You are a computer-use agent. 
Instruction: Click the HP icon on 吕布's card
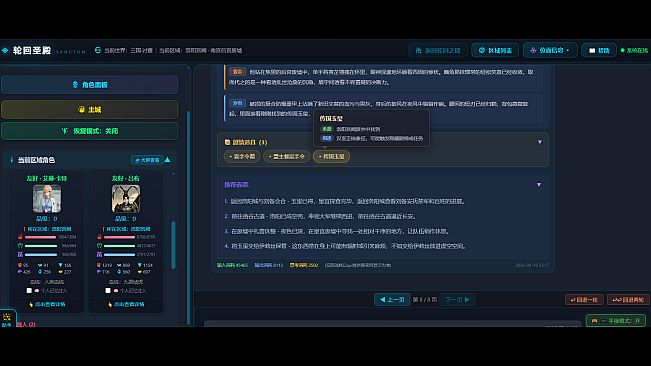point(99,237)
